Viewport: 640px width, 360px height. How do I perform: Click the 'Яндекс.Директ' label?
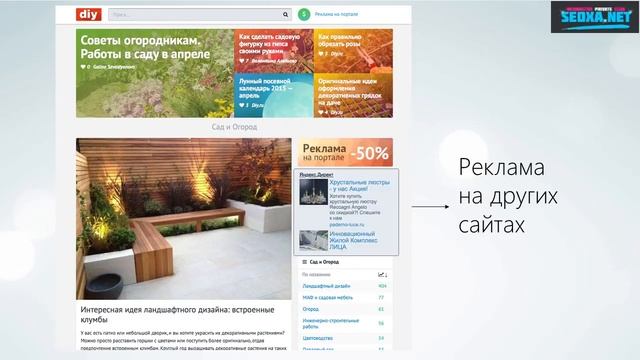pyautogui.click(x=316, y=175)
